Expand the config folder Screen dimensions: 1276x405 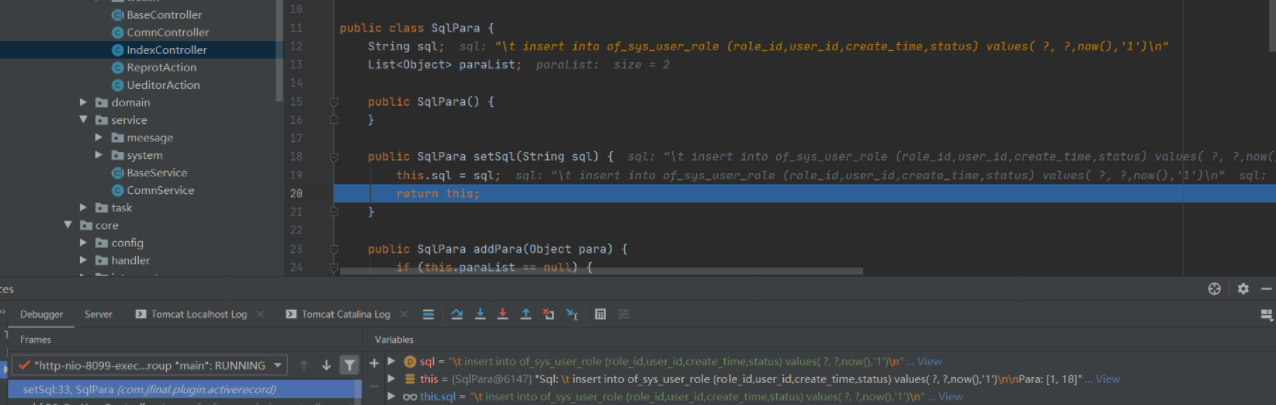85,243
